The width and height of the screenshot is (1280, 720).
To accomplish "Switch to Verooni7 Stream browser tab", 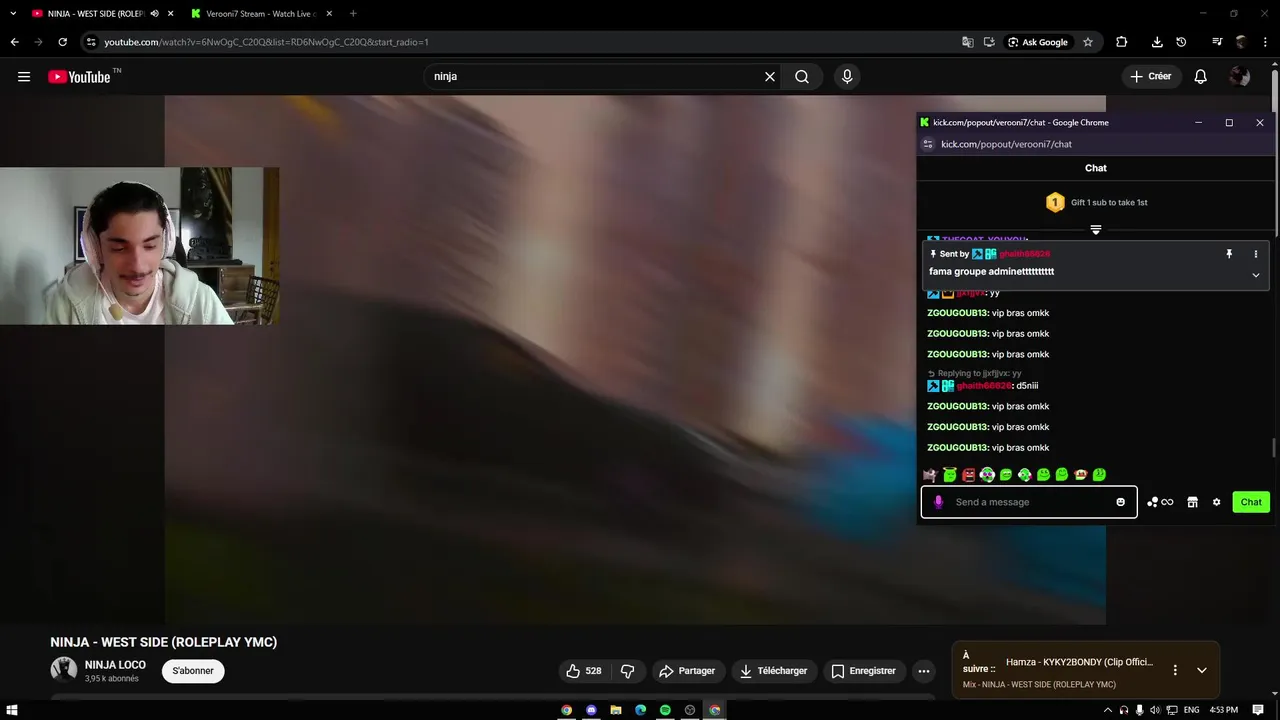I will point(260,13).
